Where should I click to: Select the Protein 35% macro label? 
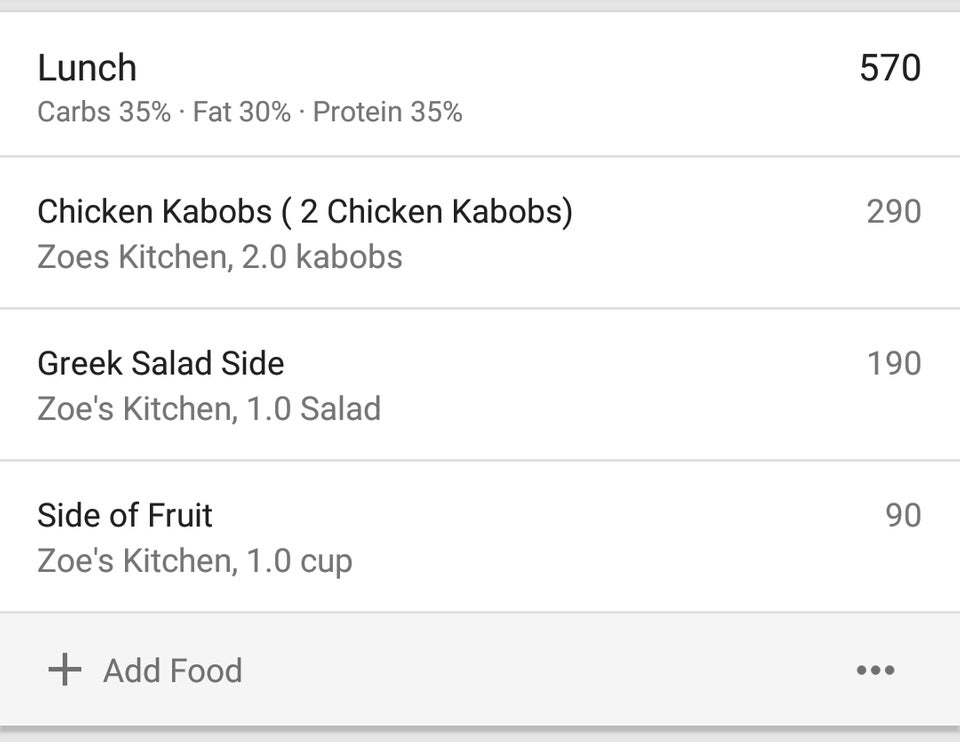[386, 111]
